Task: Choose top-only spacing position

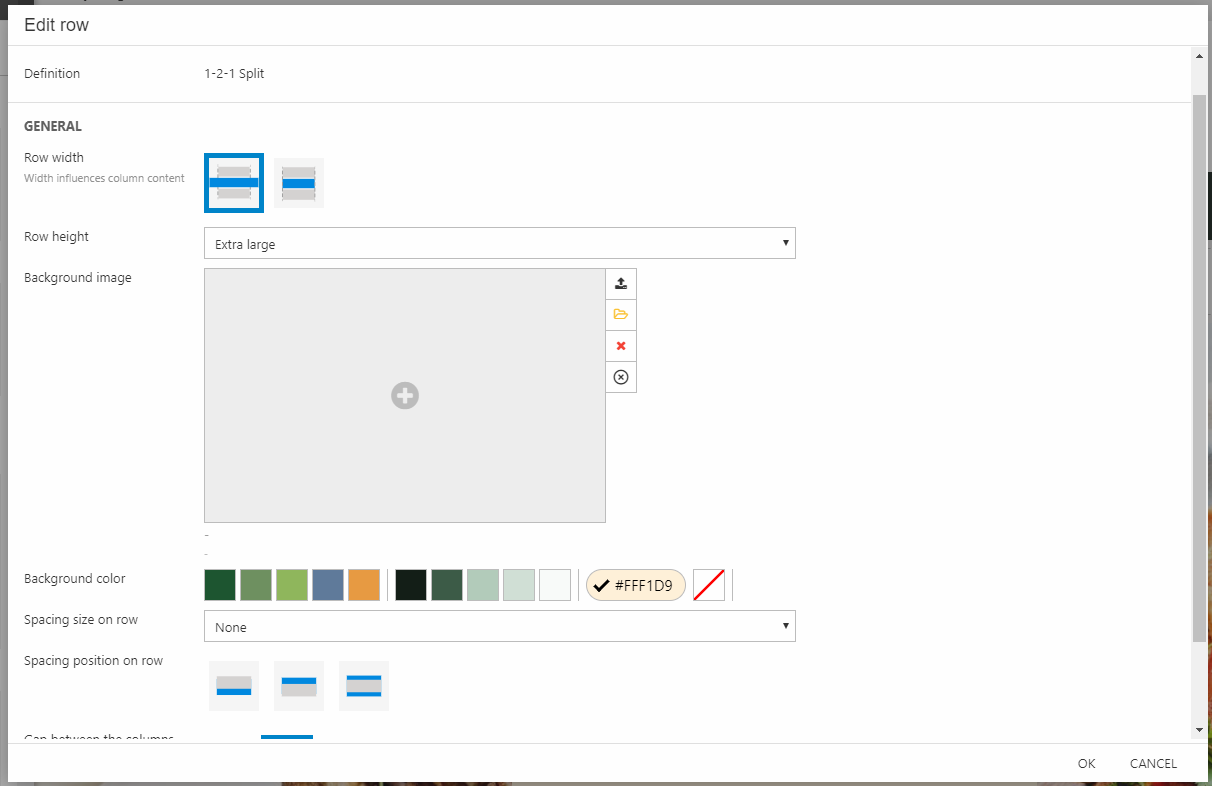Action: coord(299,686)
